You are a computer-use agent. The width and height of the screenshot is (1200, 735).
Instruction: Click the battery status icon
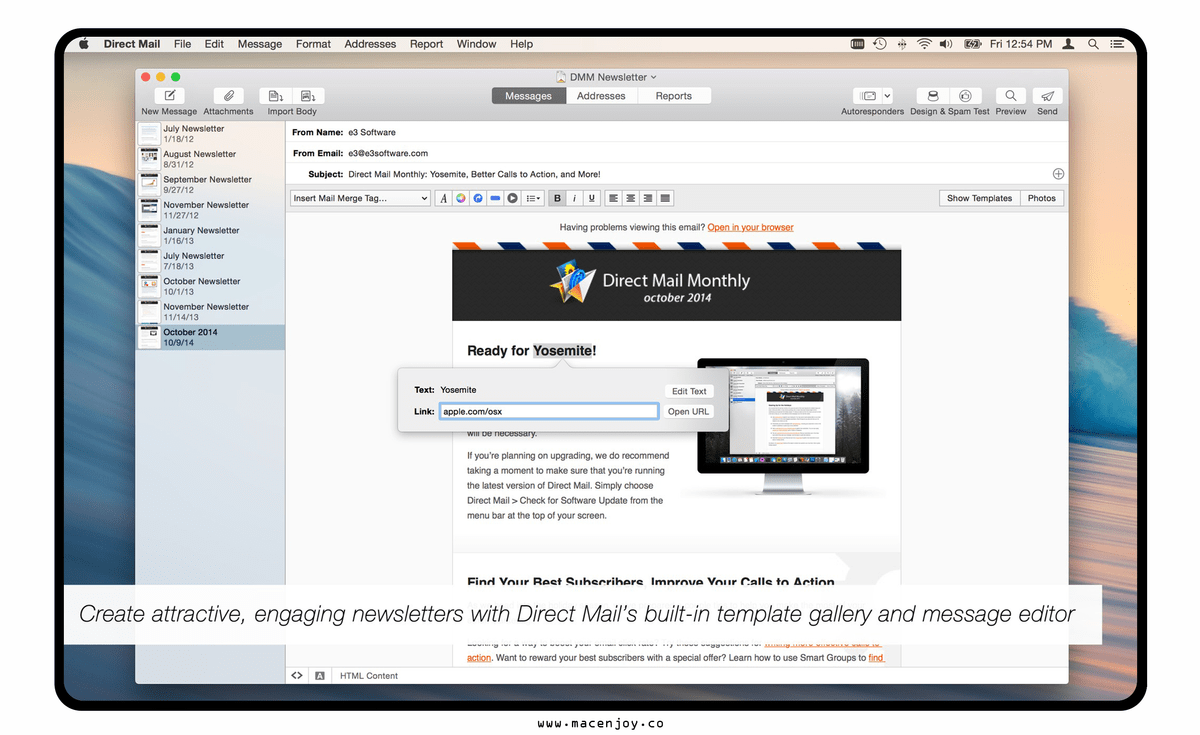tap(972, 44)
